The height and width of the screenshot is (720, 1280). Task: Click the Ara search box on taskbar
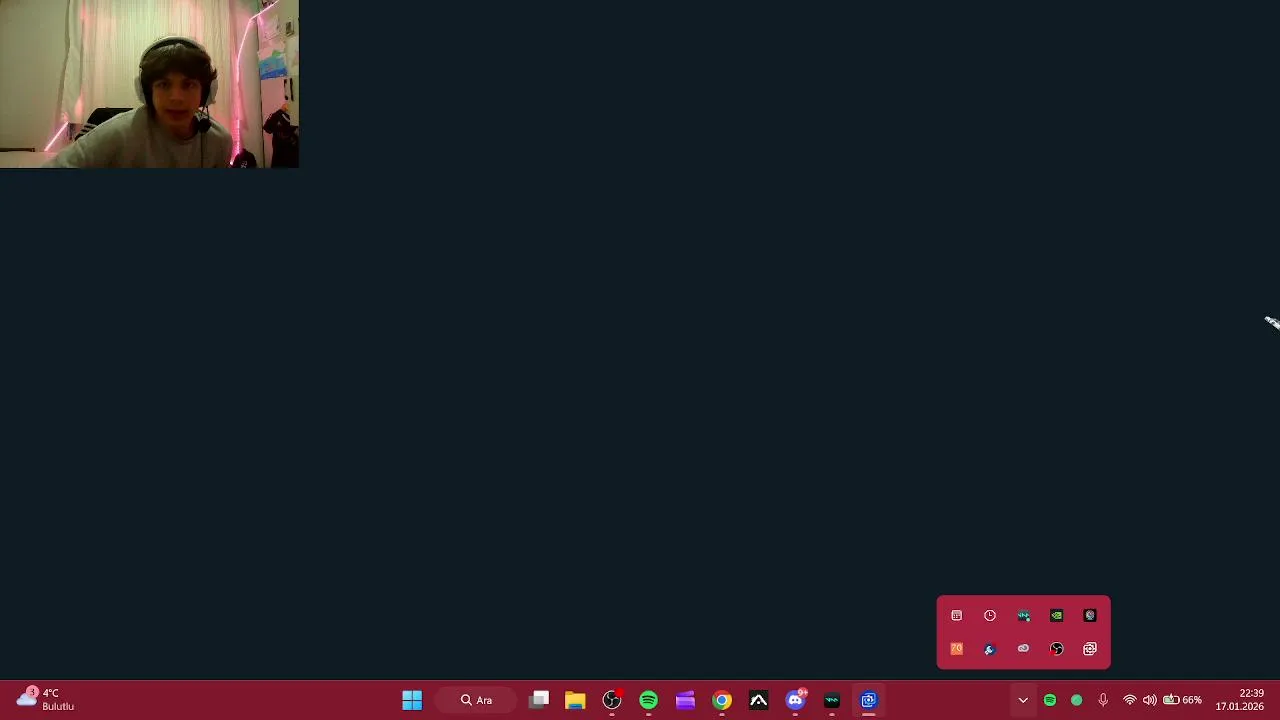coord(477,700)
